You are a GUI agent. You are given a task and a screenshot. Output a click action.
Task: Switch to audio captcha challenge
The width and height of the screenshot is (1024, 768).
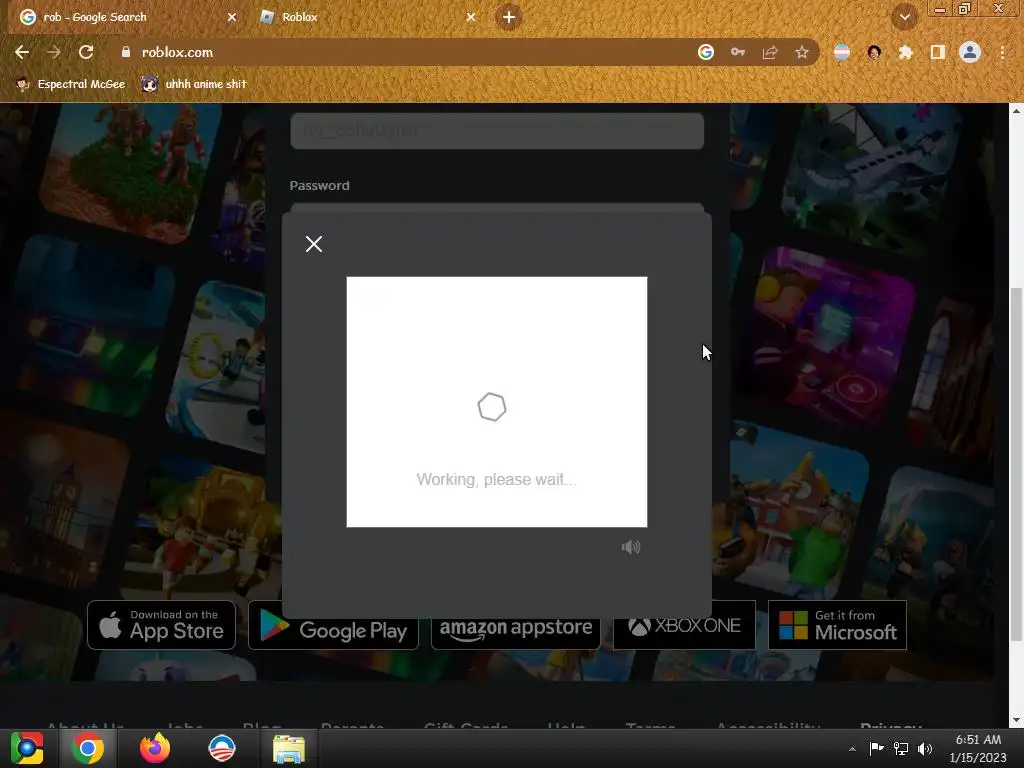click(630, 547)
